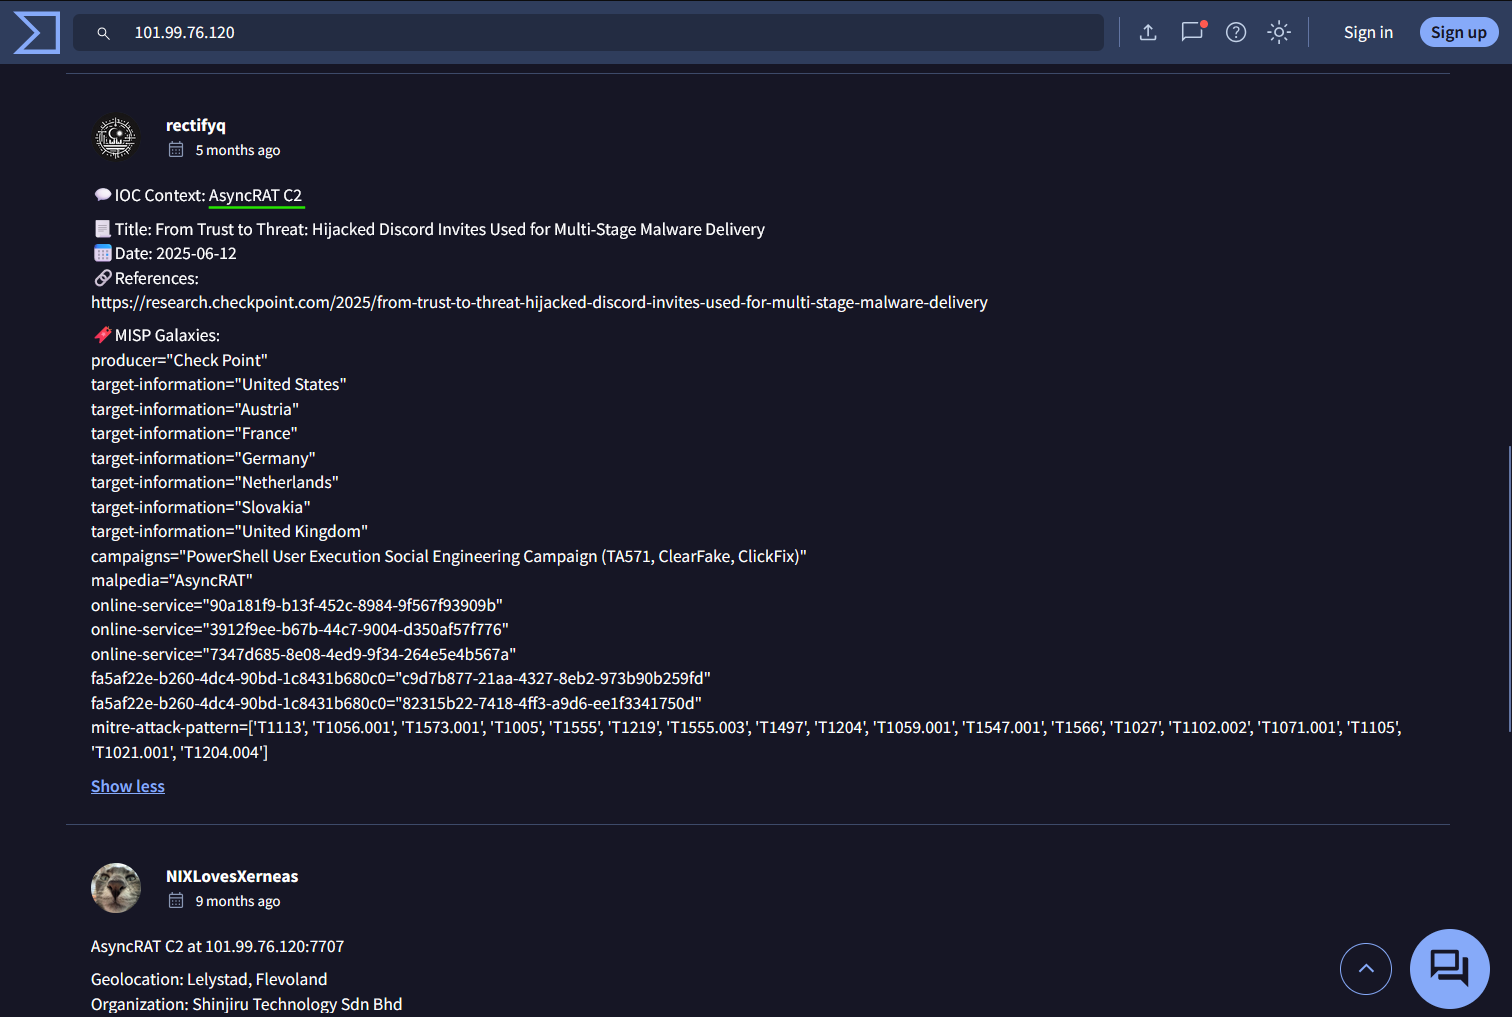The image size is (1512, 1017).
Task: Click target-information="Germany" text
Action: [203, 458]
